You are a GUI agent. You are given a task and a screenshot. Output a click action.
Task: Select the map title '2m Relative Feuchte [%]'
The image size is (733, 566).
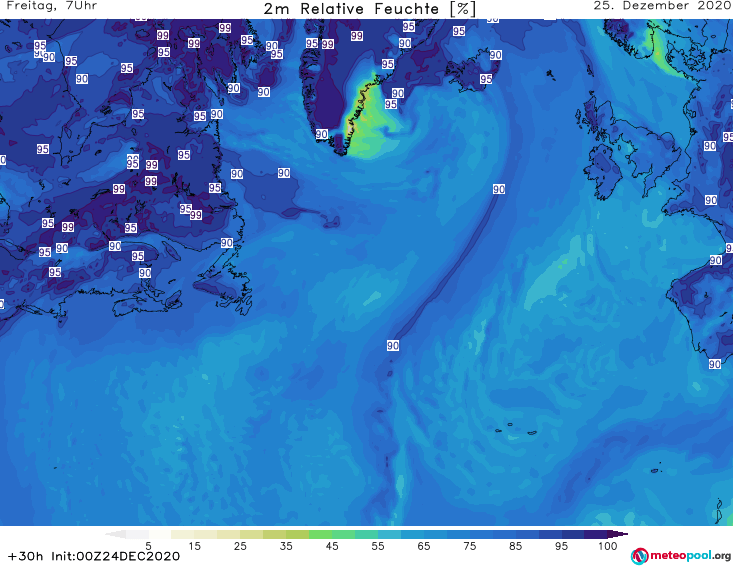pyautogui.click(x=370, y=9)
